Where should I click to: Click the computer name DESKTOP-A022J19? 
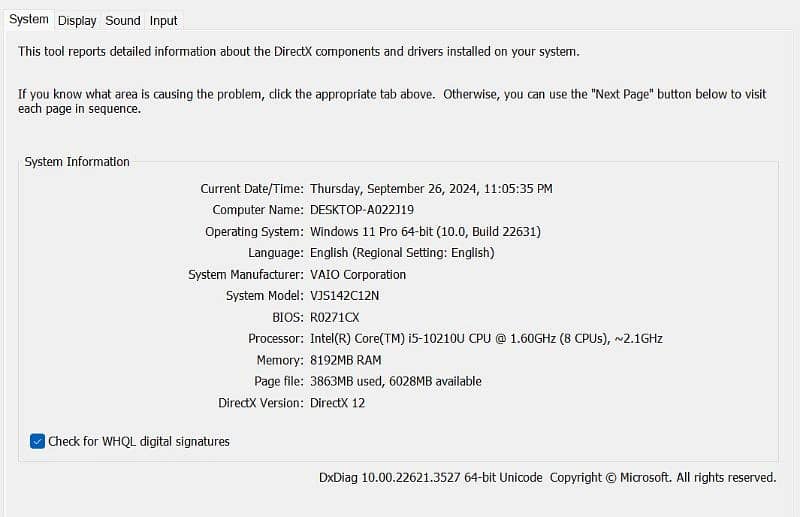tap(362, 210)
